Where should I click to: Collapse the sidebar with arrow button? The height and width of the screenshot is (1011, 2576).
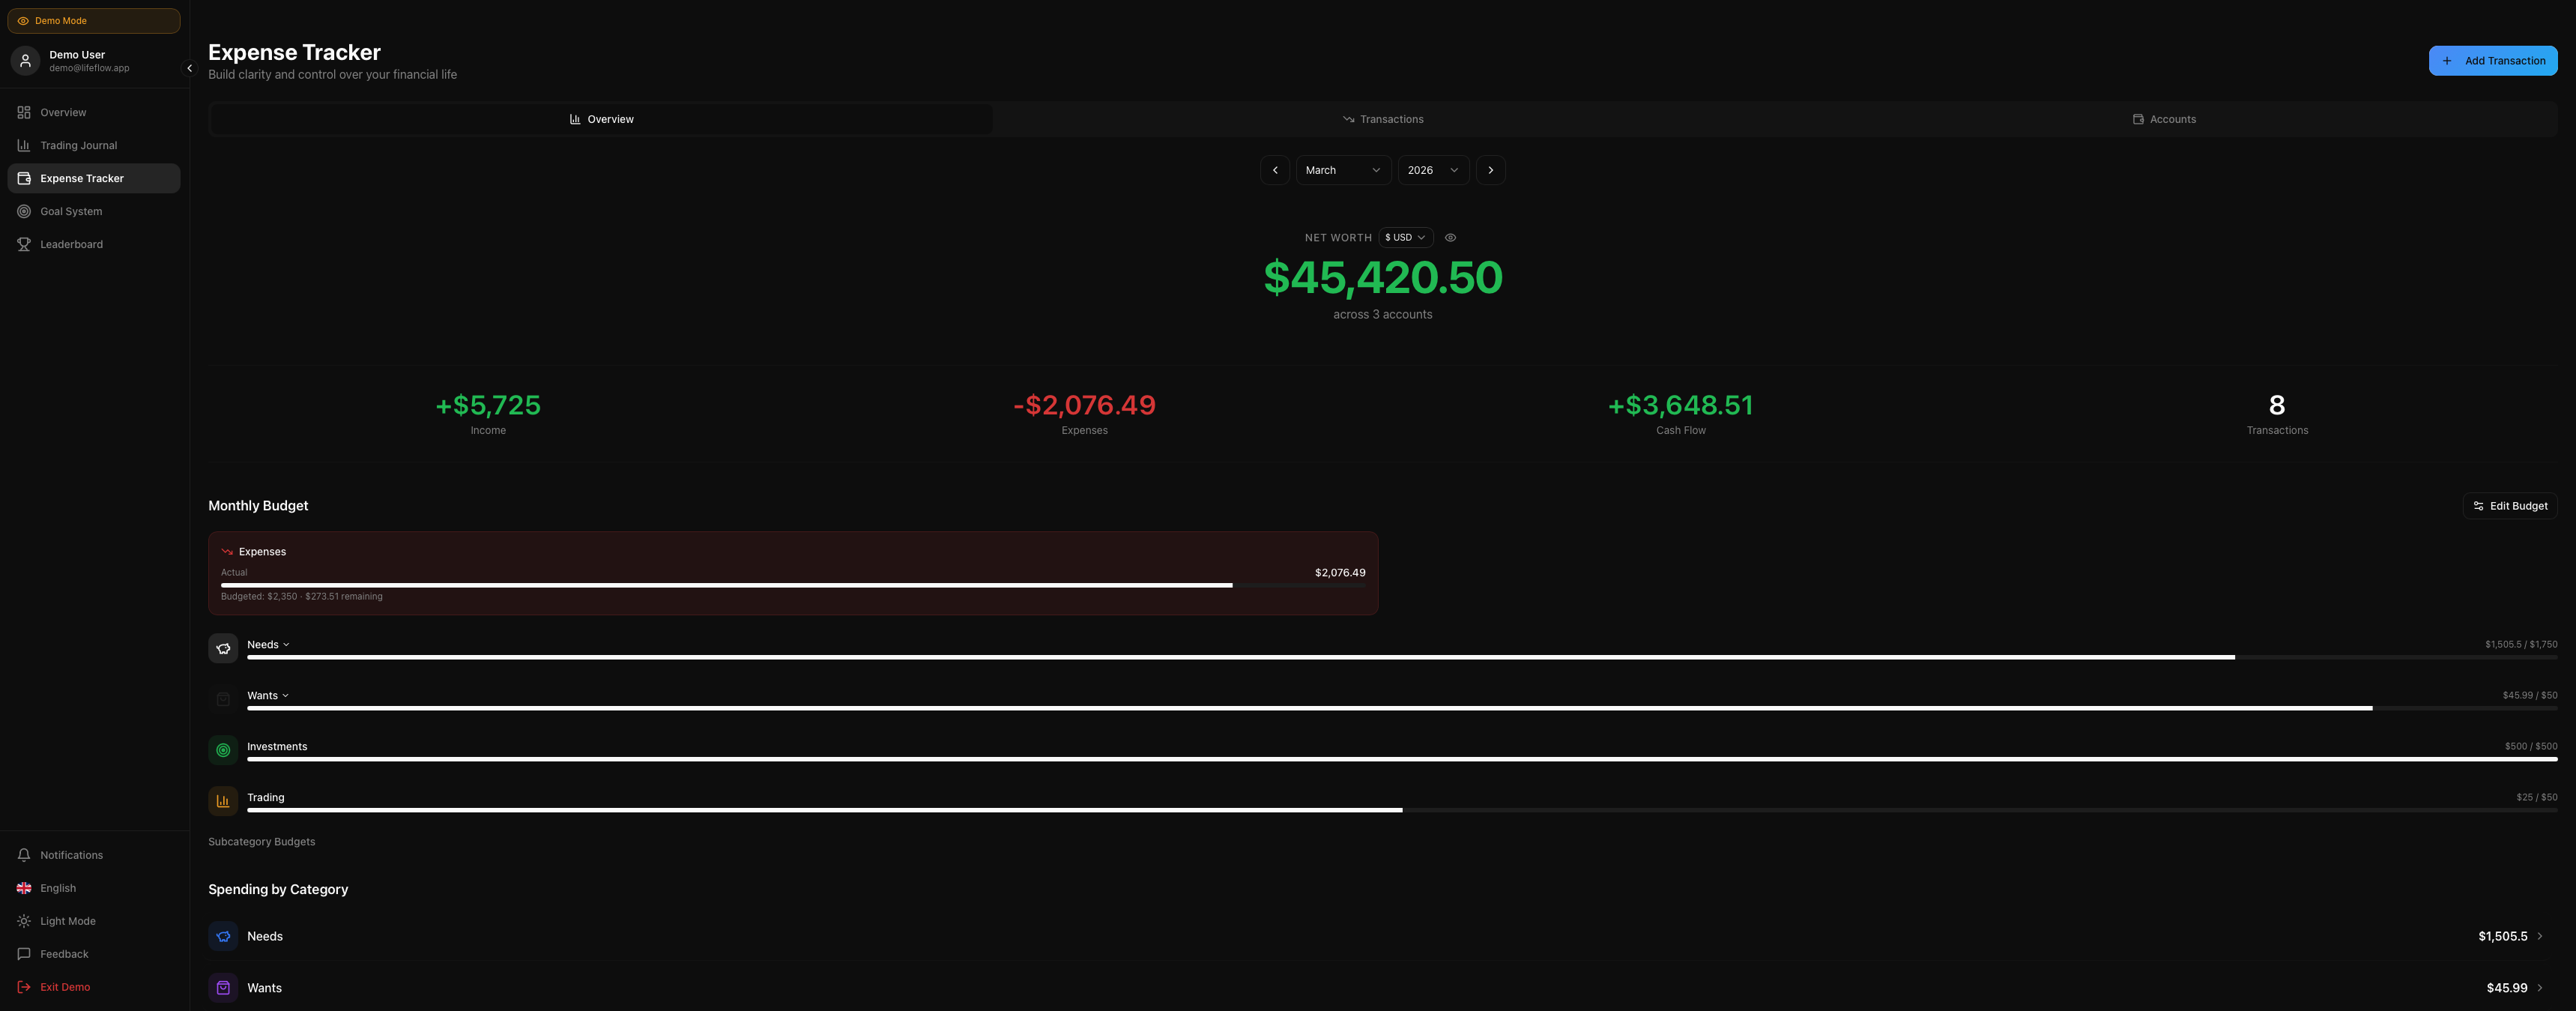(x=189, y=68)
